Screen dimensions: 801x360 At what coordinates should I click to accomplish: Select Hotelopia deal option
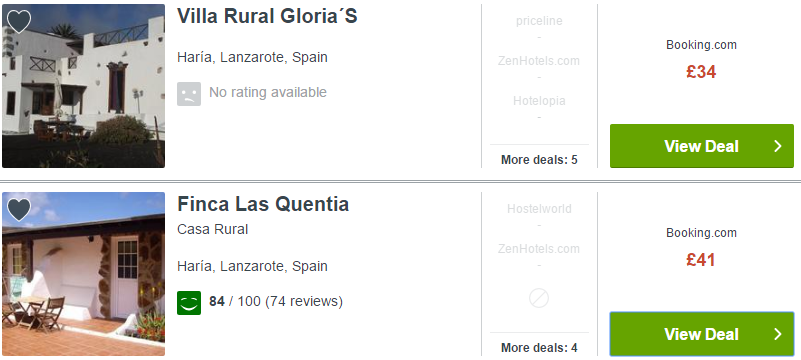pos(539,101)
